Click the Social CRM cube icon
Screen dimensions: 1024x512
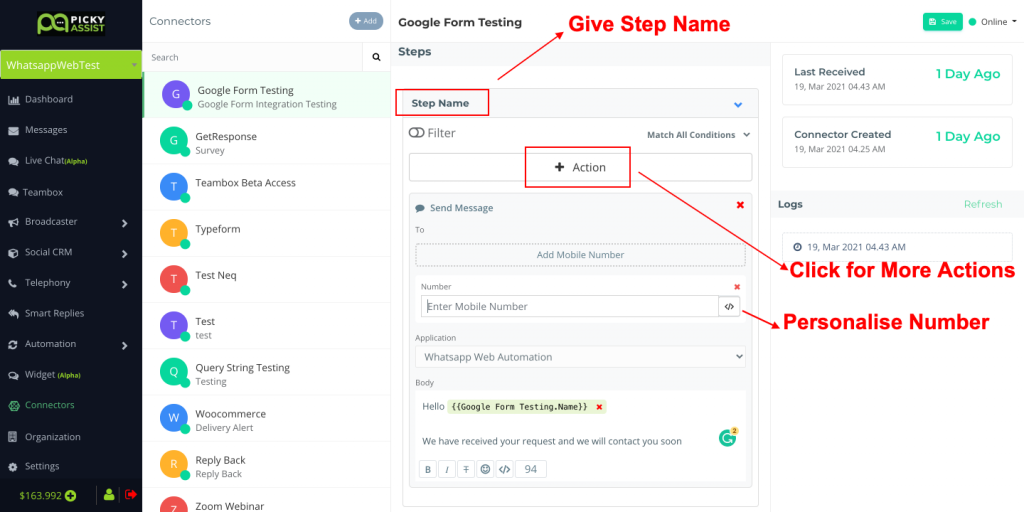pyautogui.click(x=13, y=253)
